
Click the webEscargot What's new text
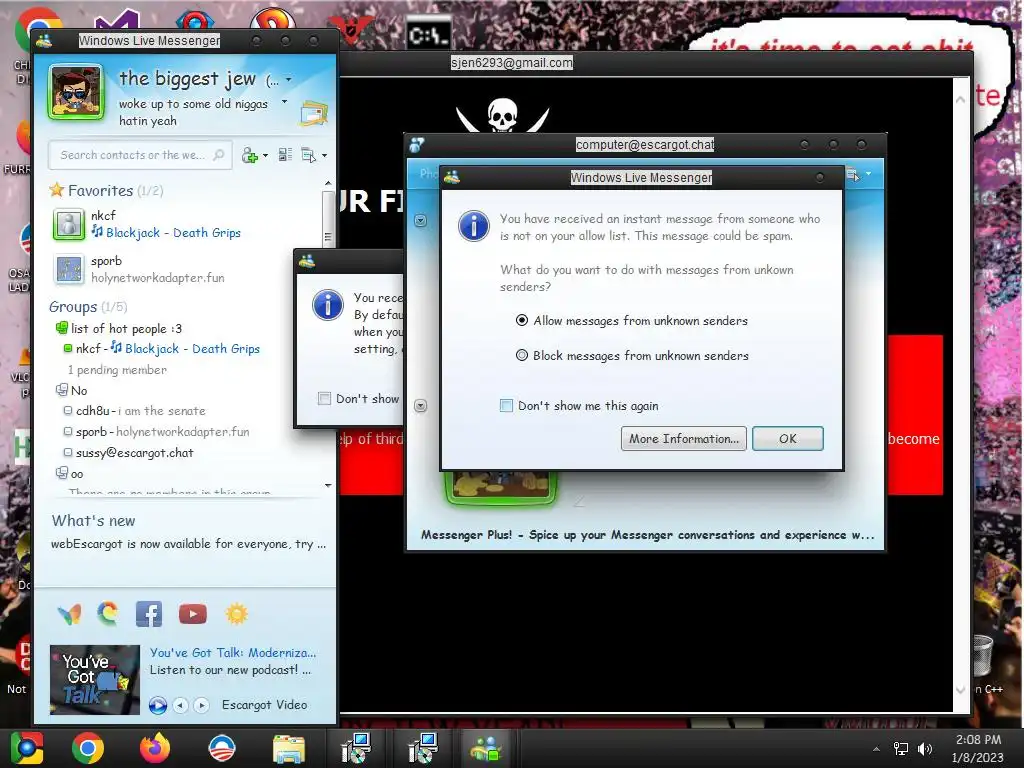[x=188, y=544]
